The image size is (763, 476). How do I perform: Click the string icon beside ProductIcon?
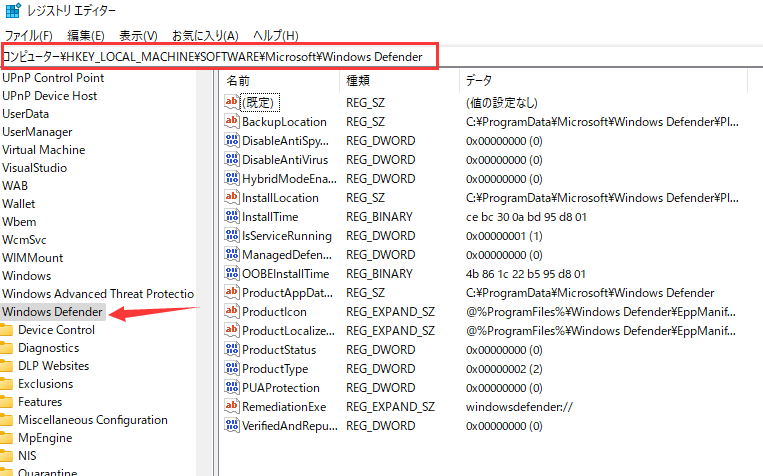coord(232,311)
